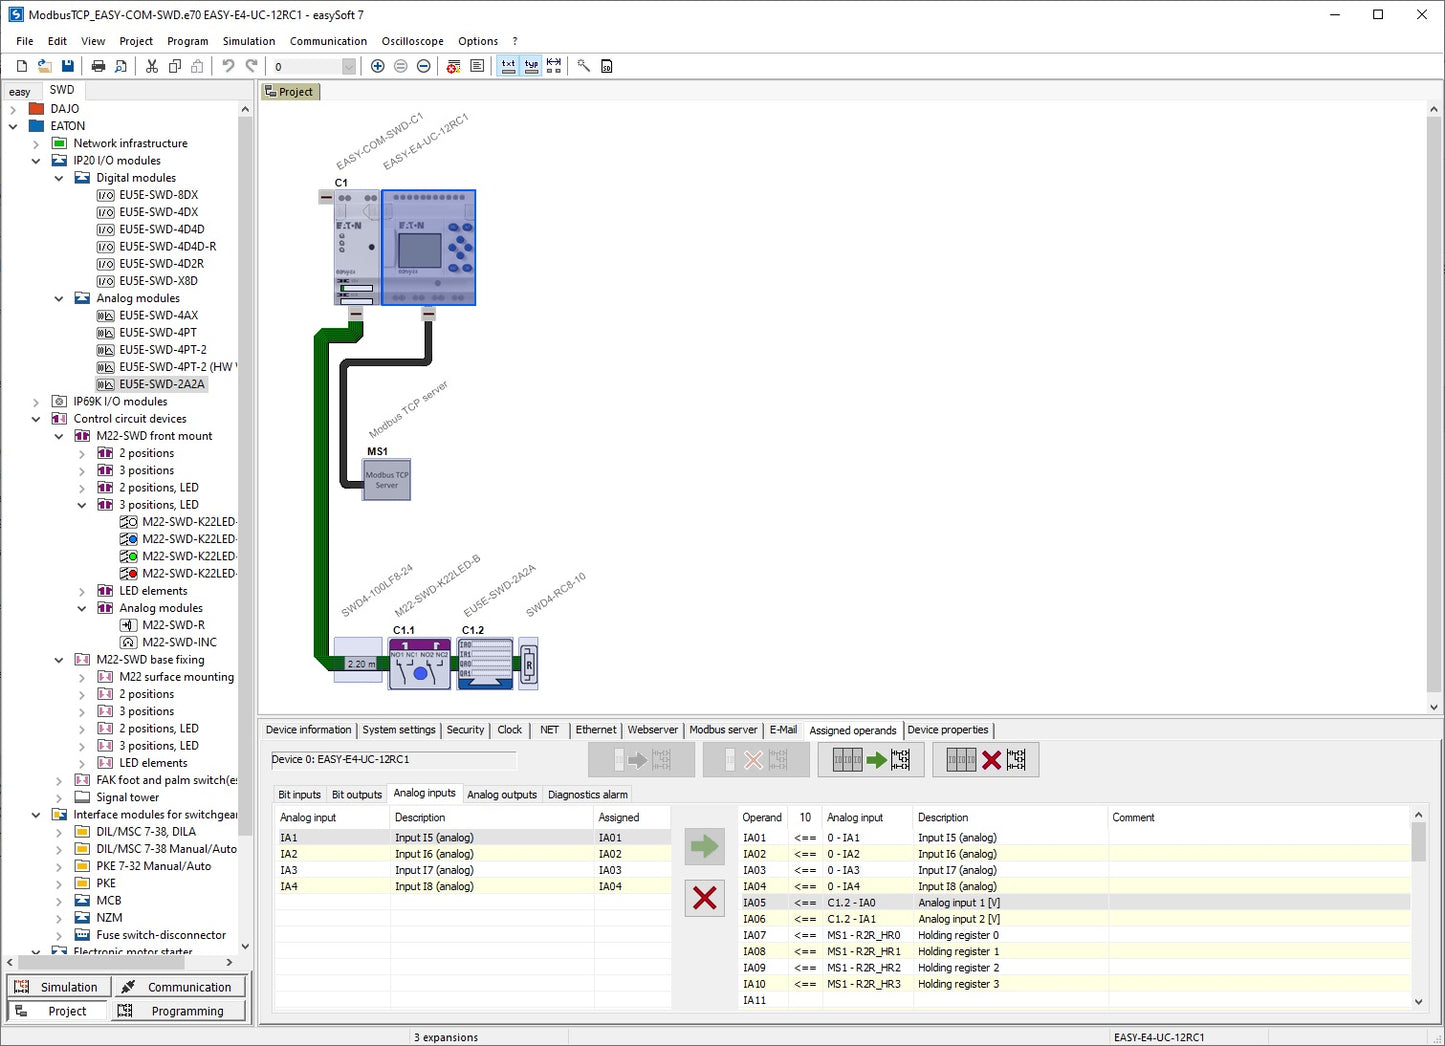Click the workspace vertical scrollbar
The image size is (1445, 1046).
tap(1434, 408)
